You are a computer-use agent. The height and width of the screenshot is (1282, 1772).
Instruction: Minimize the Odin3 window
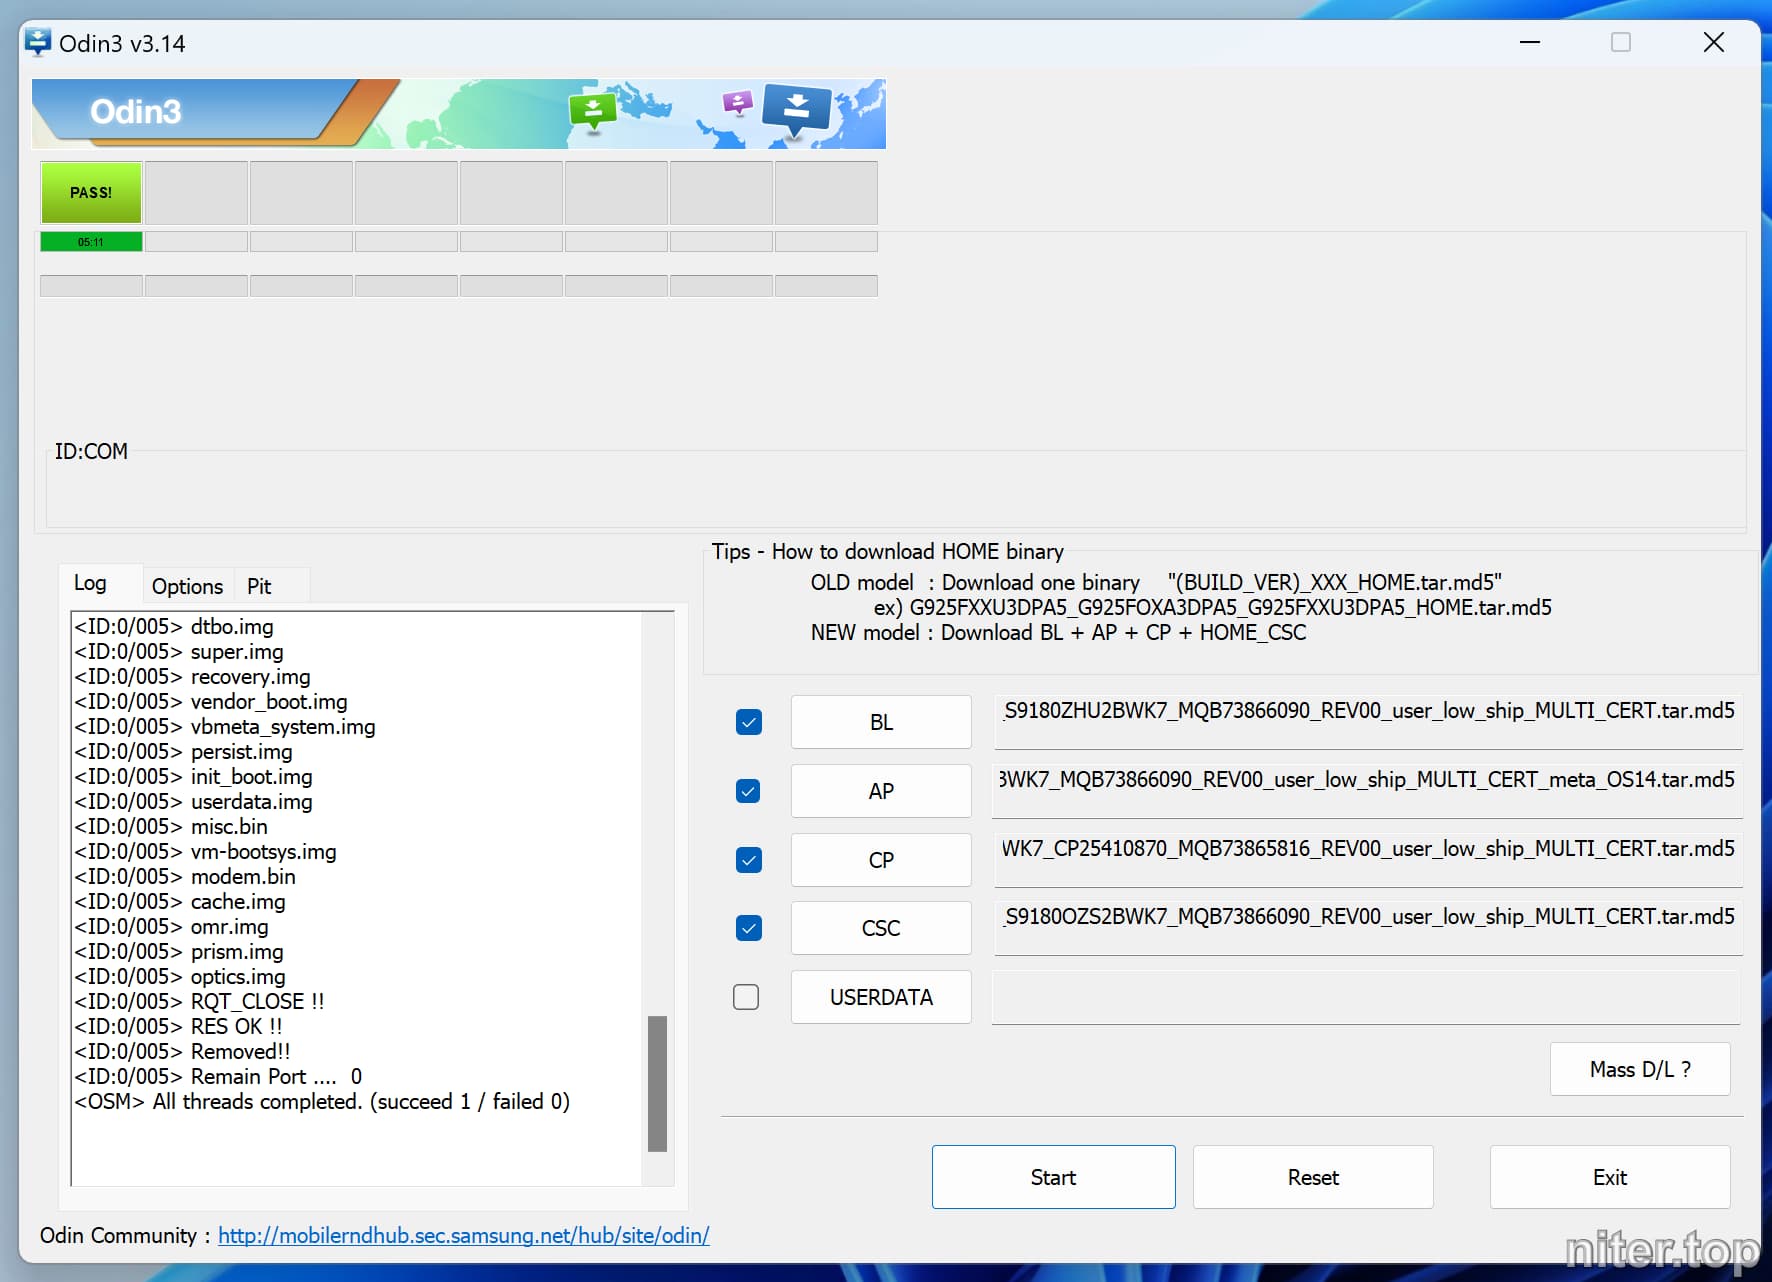1529,42
